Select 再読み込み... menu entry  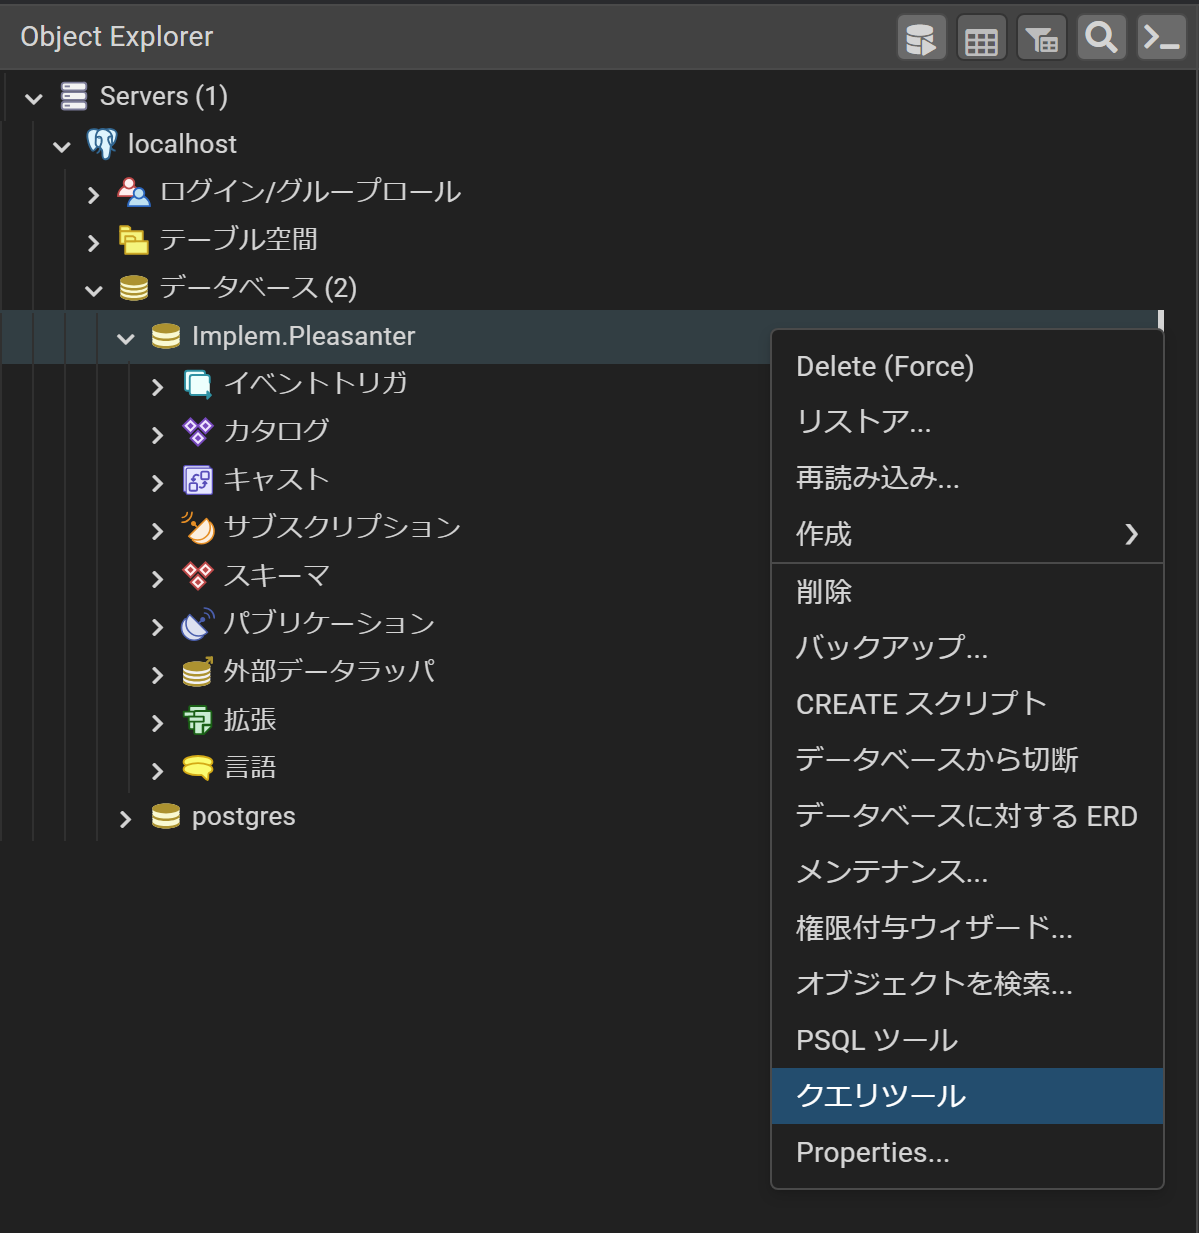point(967,478)
